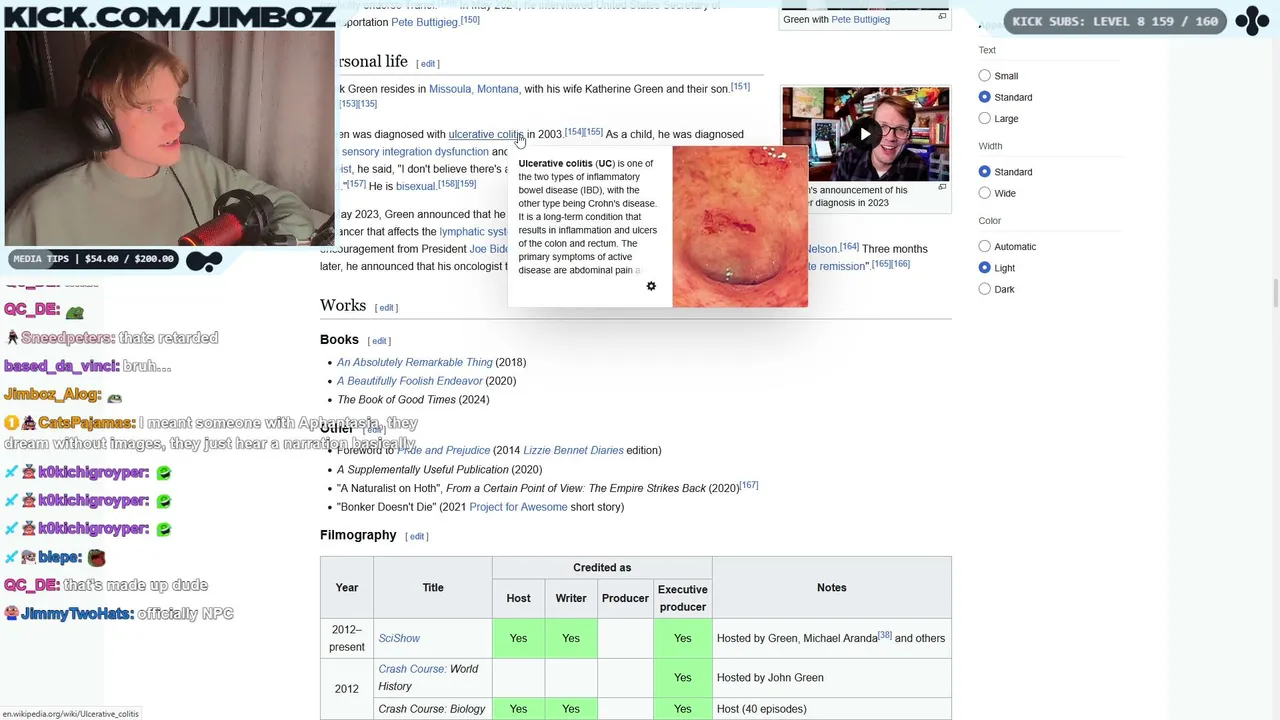The height and width of the screenshot is (720, 1280).
Task: Open citation reference 150
Action: 470,20
